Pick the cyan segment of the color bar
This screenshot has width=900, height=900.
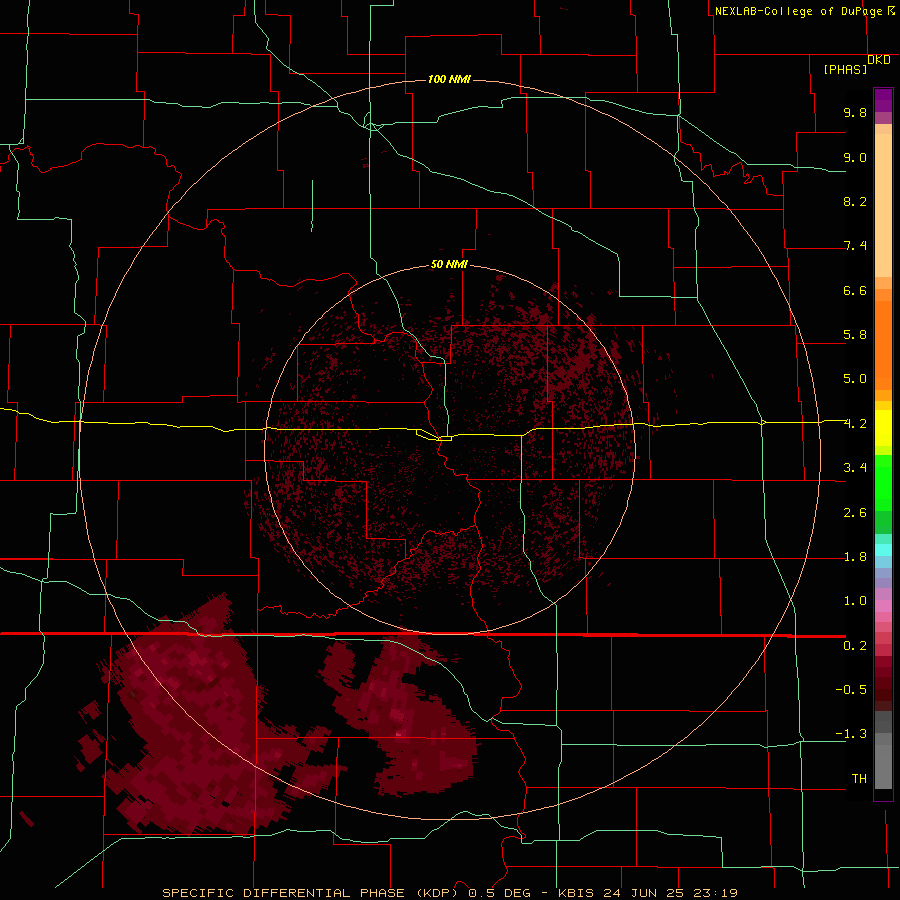click(883, 550)
